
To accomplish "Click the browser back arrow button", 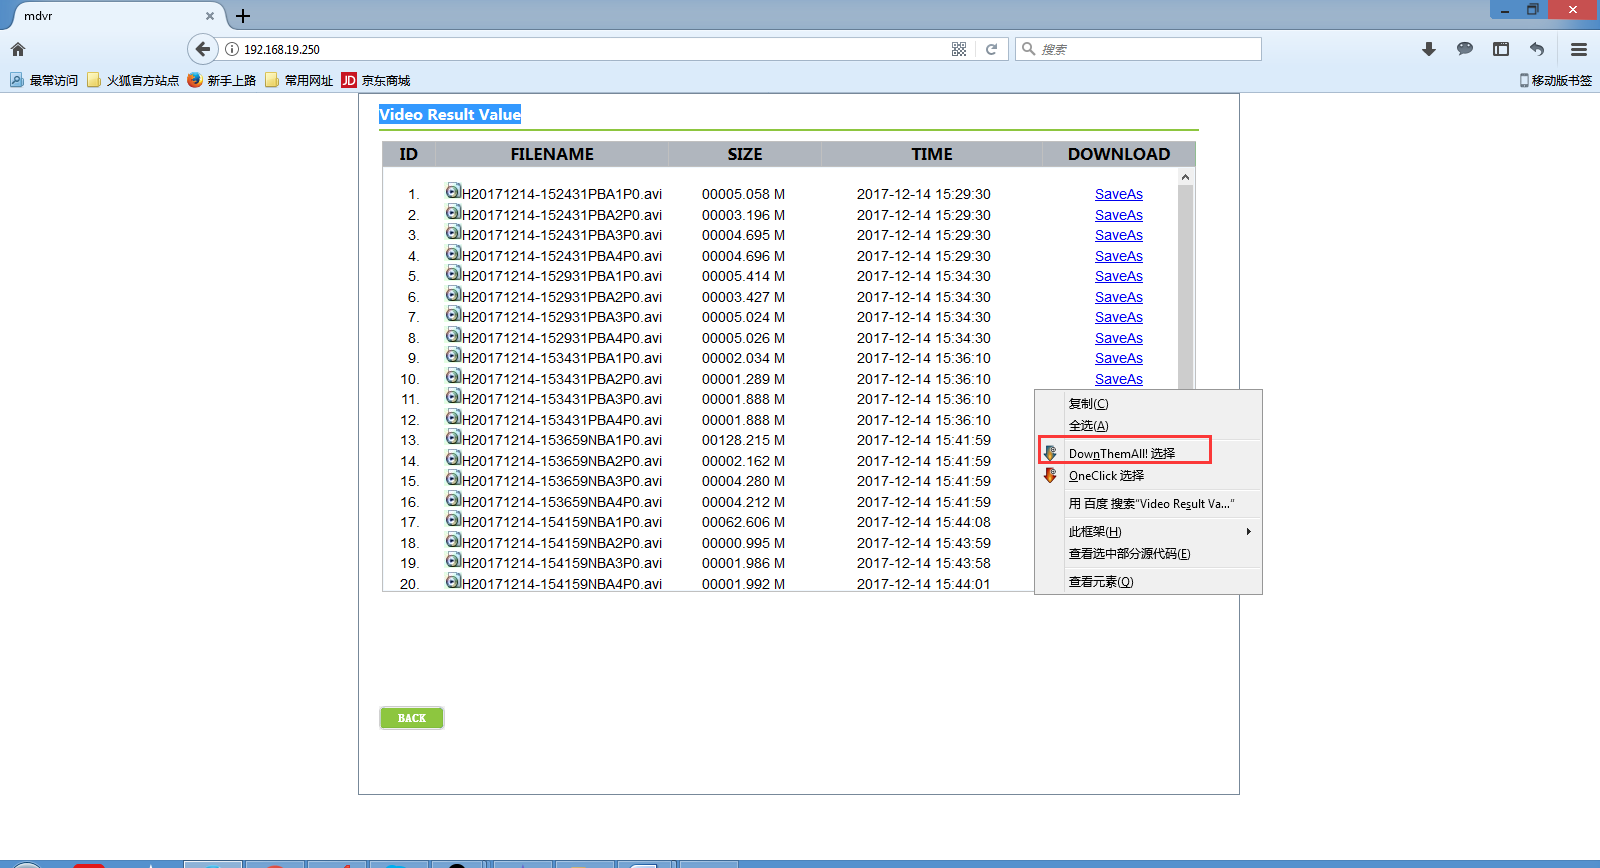I will pyautogui.click(x=203, y=49).
